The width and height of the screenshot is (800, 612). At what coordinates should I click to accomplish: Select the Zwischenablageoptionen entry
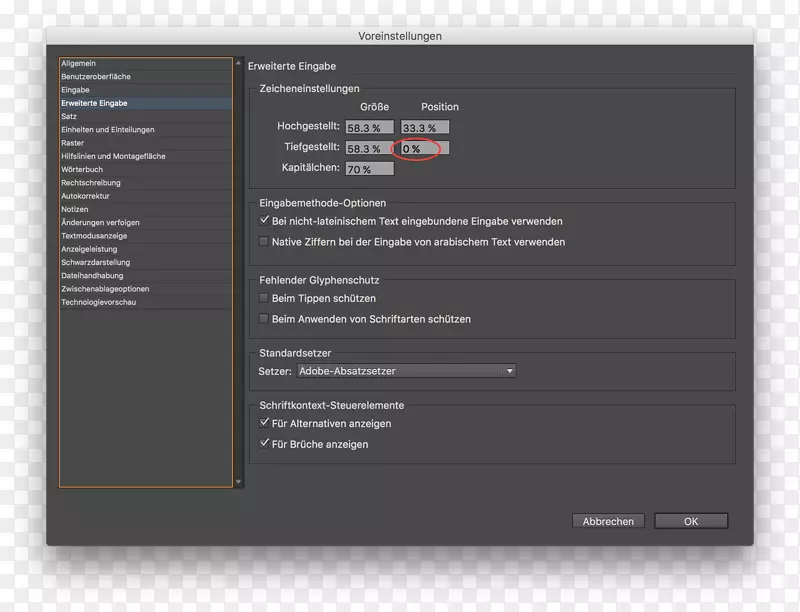[x=103, y=289]
